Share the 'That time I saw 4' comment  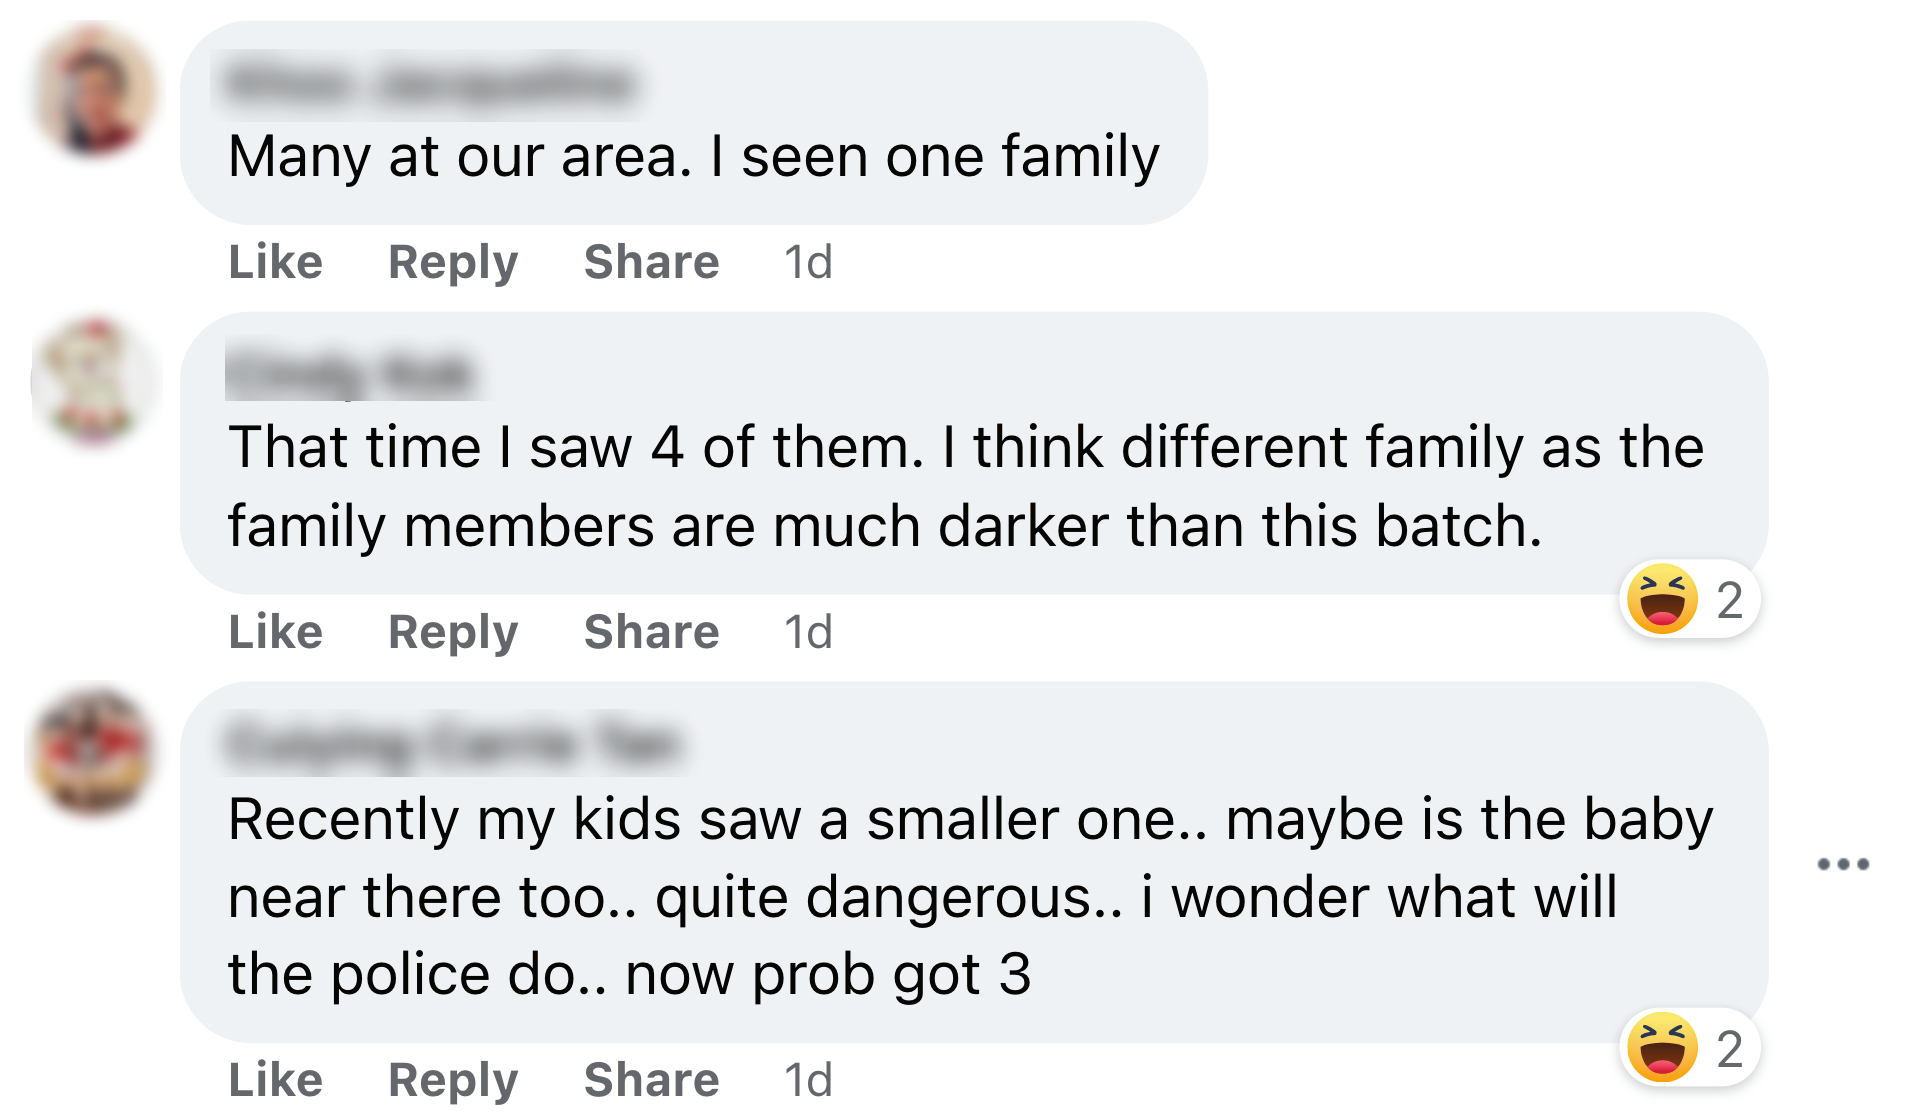click(x=651, y=632)
